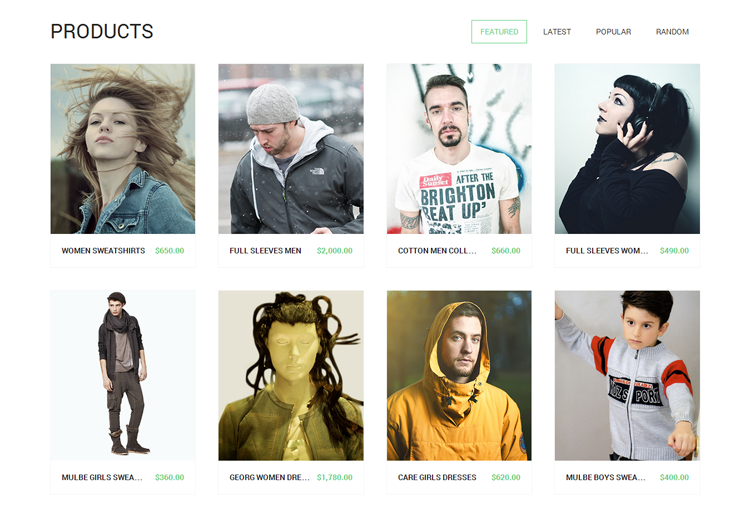Open the woman with headphones product image

(x=627, y=149)
